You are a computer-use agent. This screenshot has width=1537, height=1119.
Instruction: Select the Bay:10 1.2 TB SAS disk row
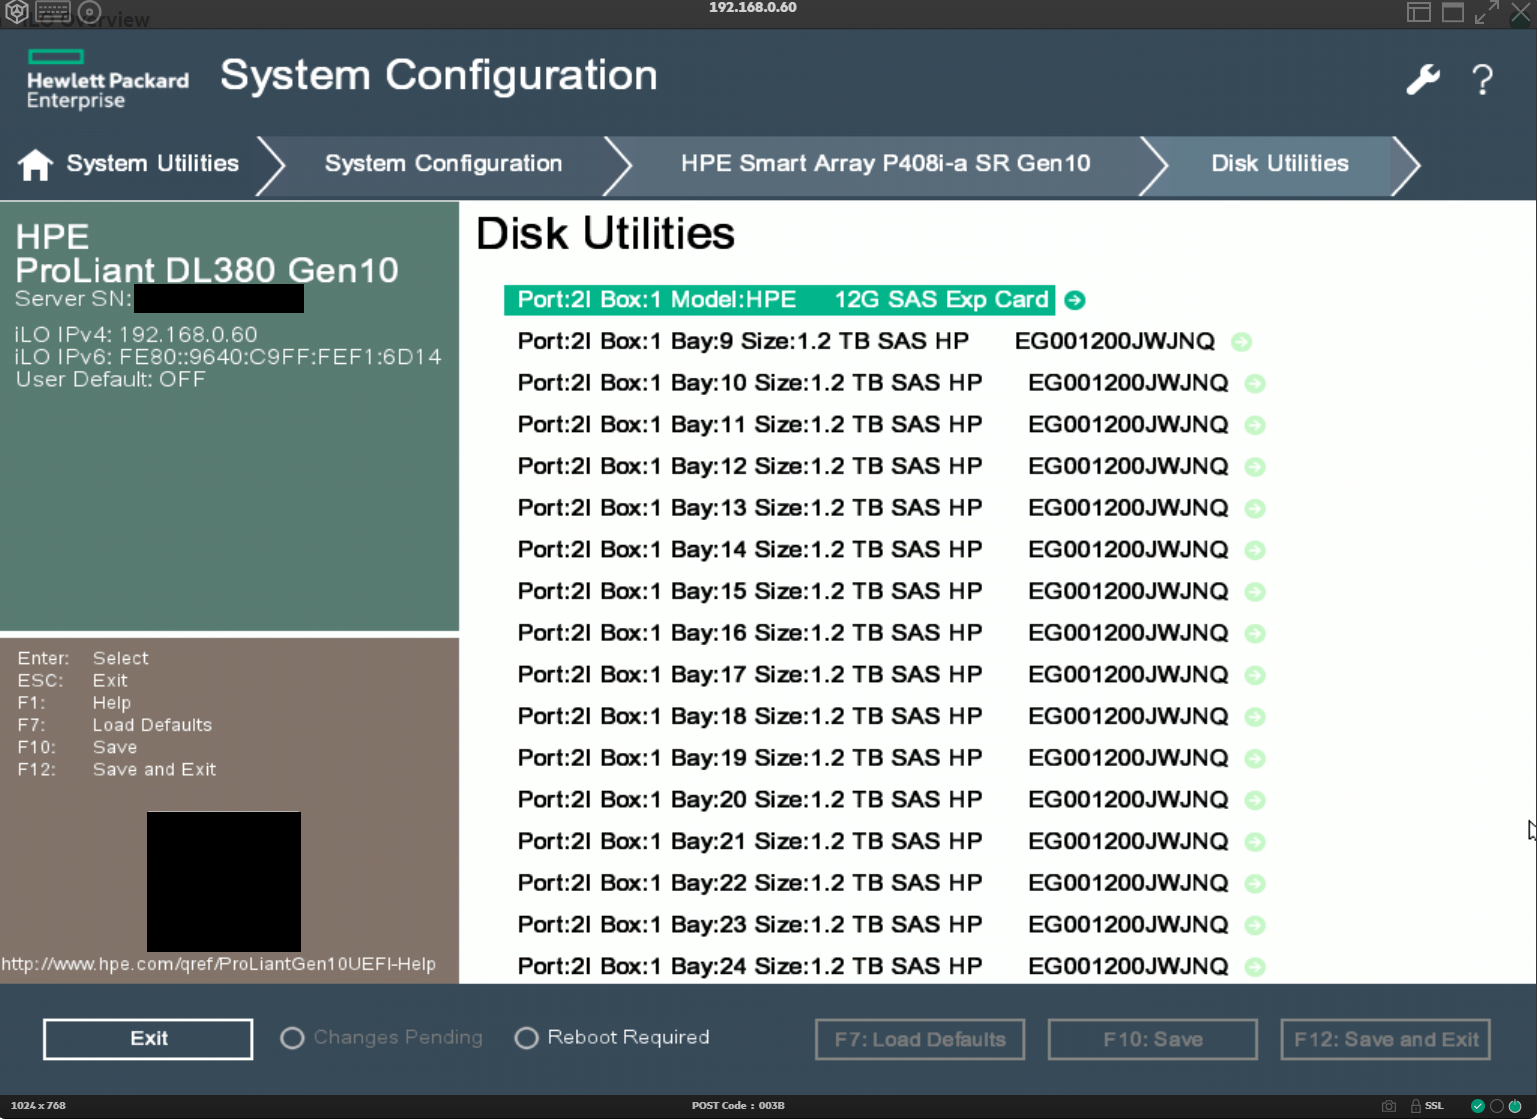coord(873,384)
